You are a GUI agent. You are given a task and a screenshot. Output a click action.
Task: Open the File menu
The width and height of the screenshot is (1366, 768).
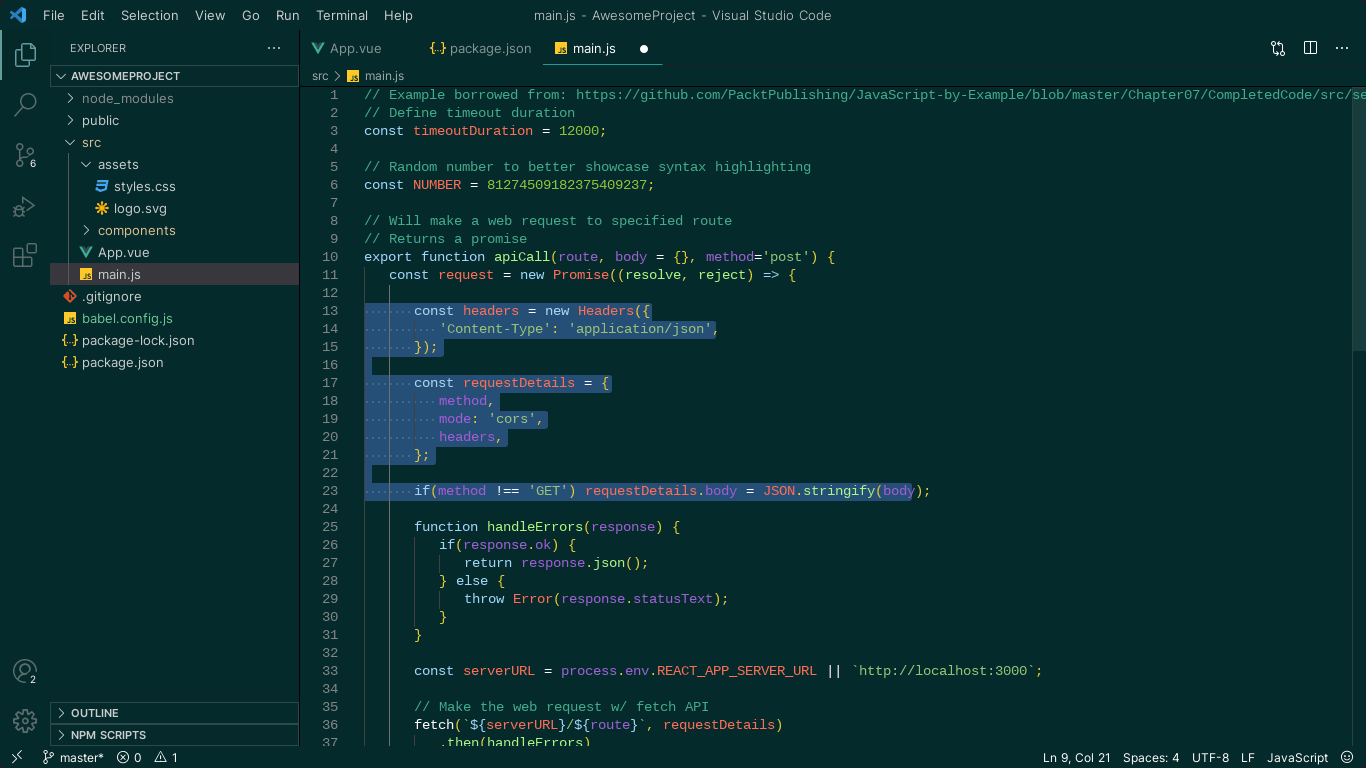[54, 15]
